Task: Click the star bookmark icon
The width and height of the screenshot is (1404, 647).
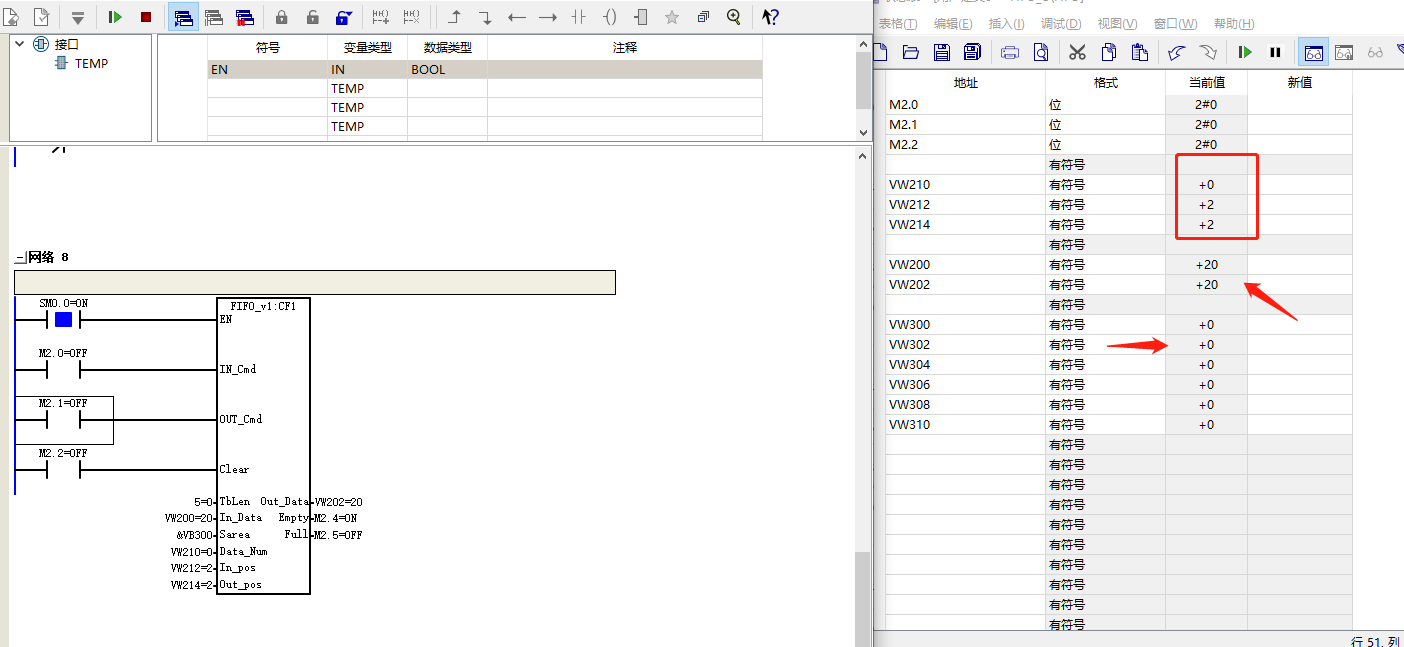Action: click(x=672, y=17)
